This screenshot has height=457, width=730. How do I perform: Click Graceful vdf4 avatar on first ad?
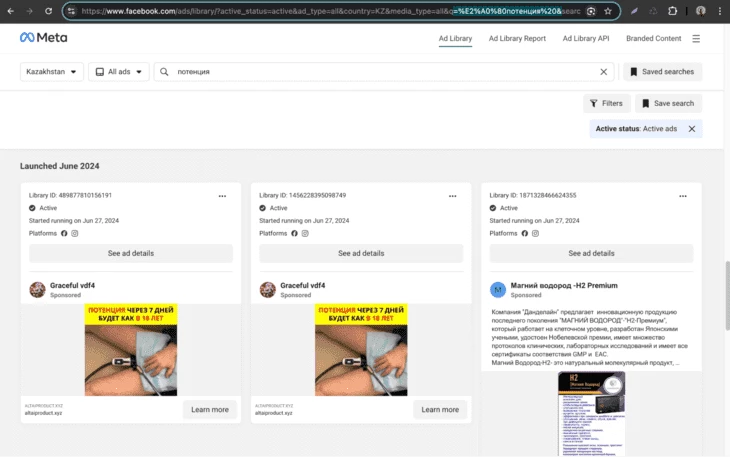click(x=37, y=289)
